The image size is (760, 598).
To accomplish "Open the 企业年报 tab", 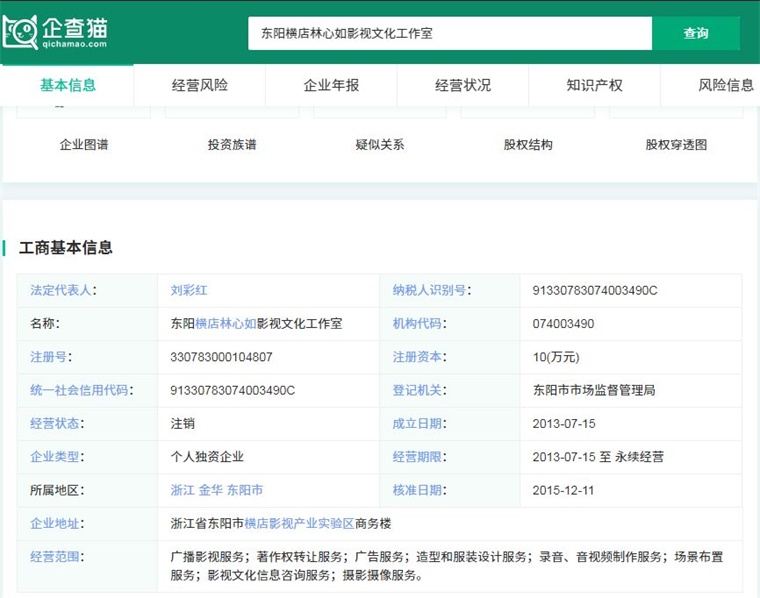I will tap(331, 85).
